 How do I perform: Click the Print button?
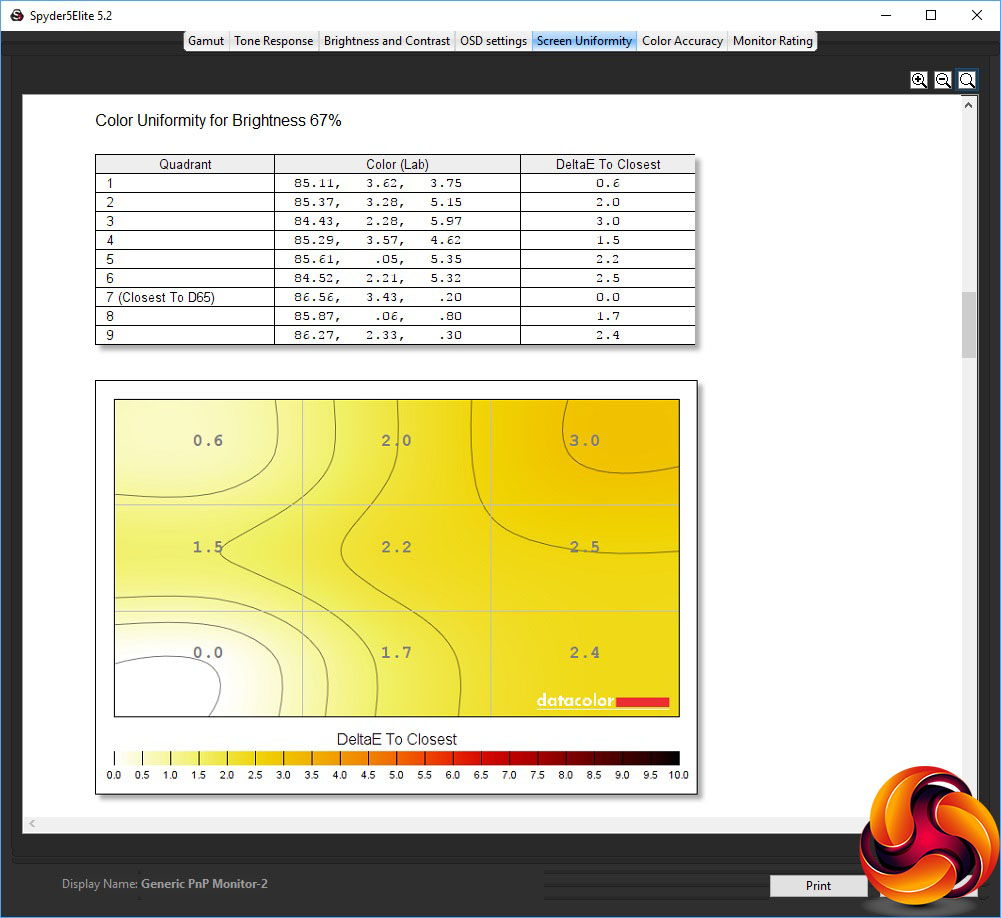coord(818,885)
